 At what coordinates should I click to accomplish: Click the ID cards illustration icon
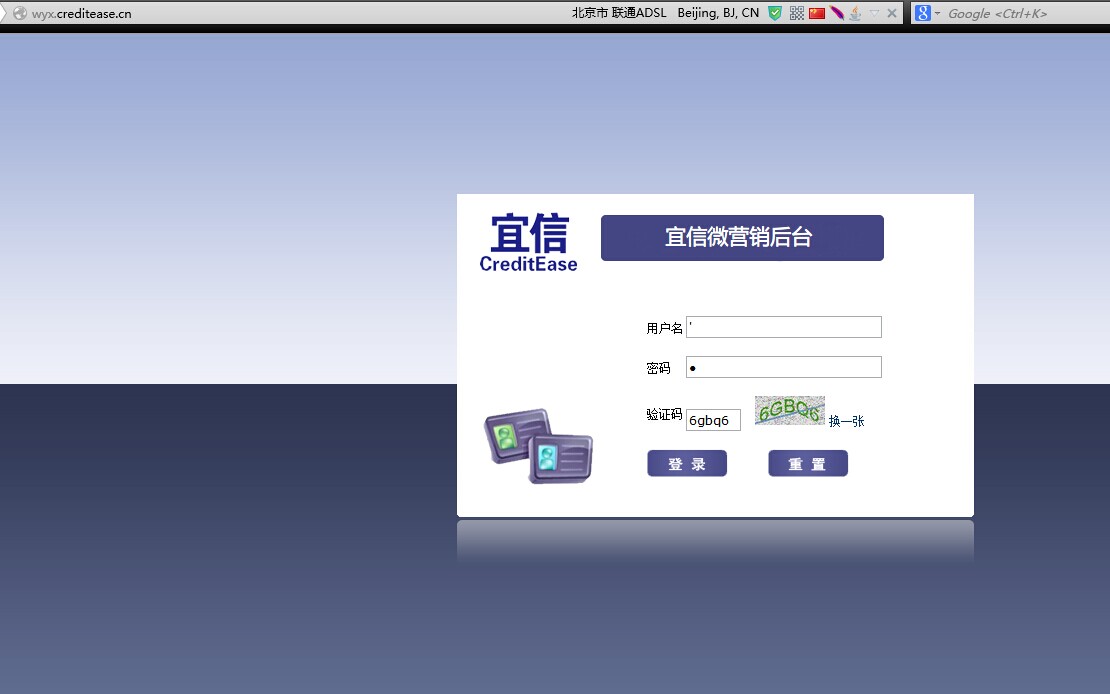tap(539, 446)
